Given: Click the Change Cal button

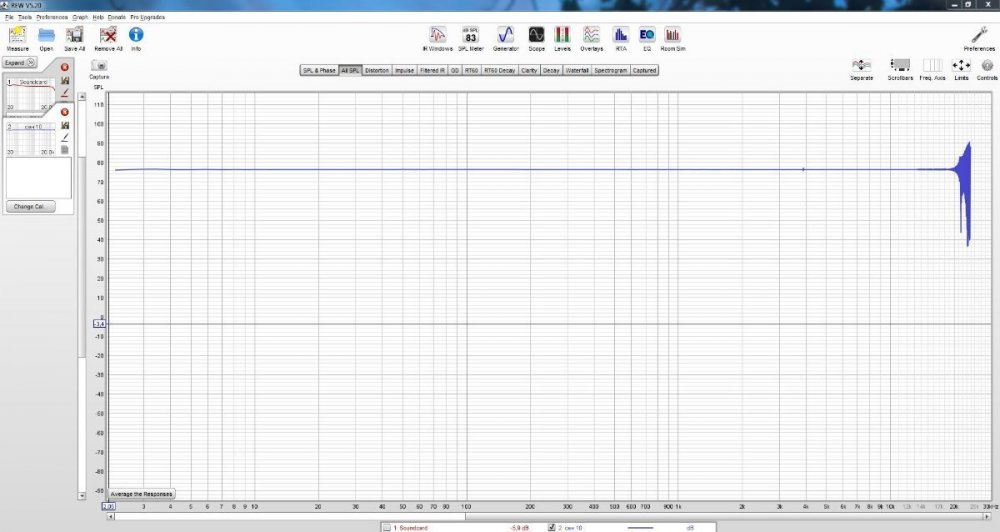Looking at the screenshot, I should (x=29, y=207).
